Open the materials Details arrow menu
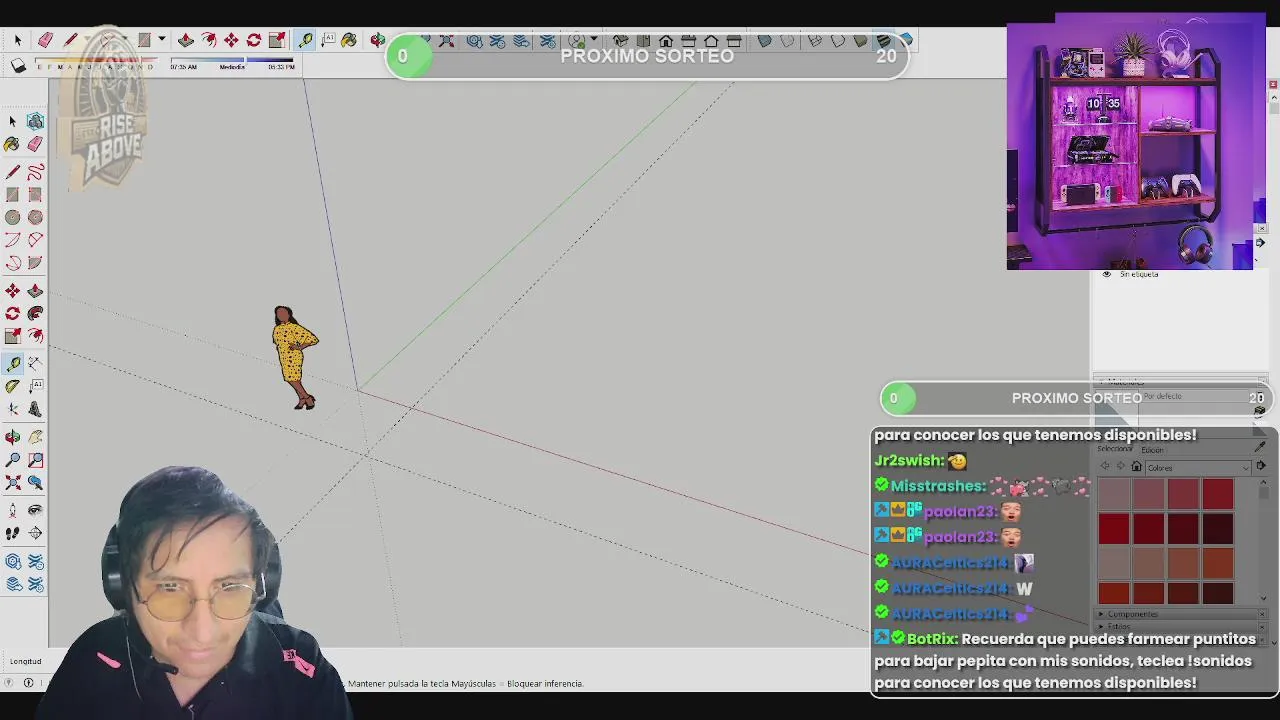 (x=1260, y=466)
